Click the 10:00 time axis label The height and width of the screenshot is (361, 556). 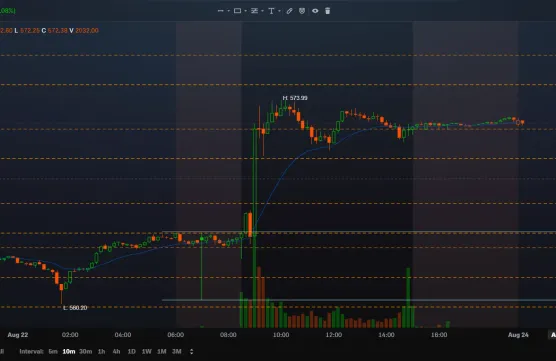pyautogui.click(x=281, y=335)
